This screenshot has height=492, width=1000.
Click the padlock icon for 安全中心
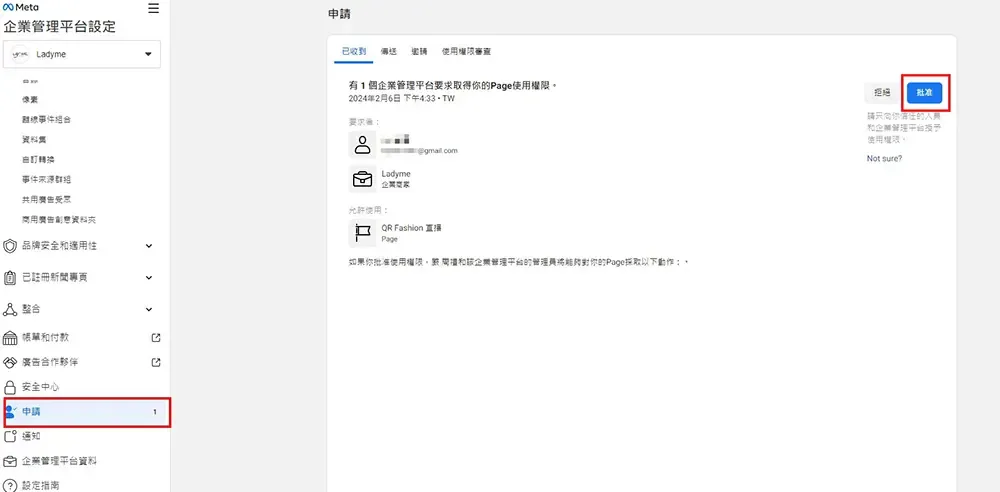[x=10, y=387]
